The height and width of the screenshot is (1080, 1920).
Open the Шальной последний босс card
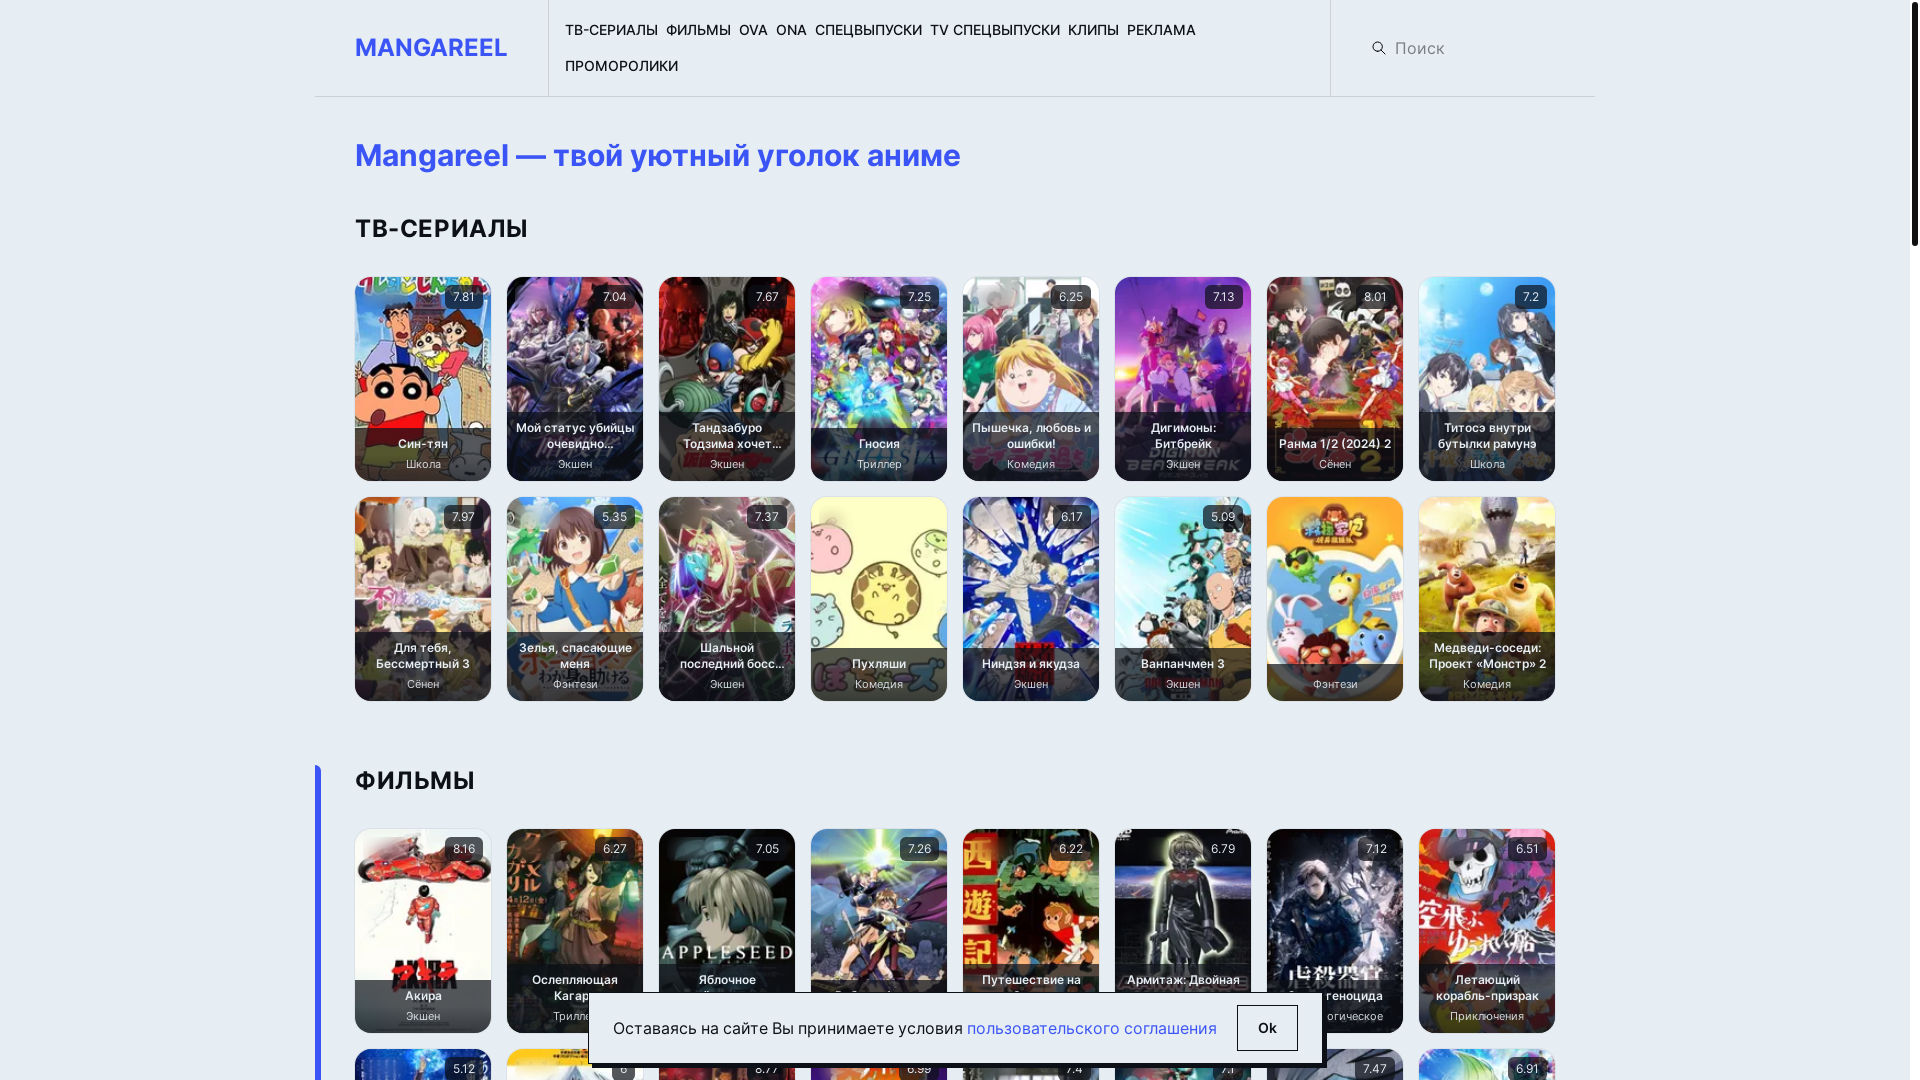click(727, 599)
